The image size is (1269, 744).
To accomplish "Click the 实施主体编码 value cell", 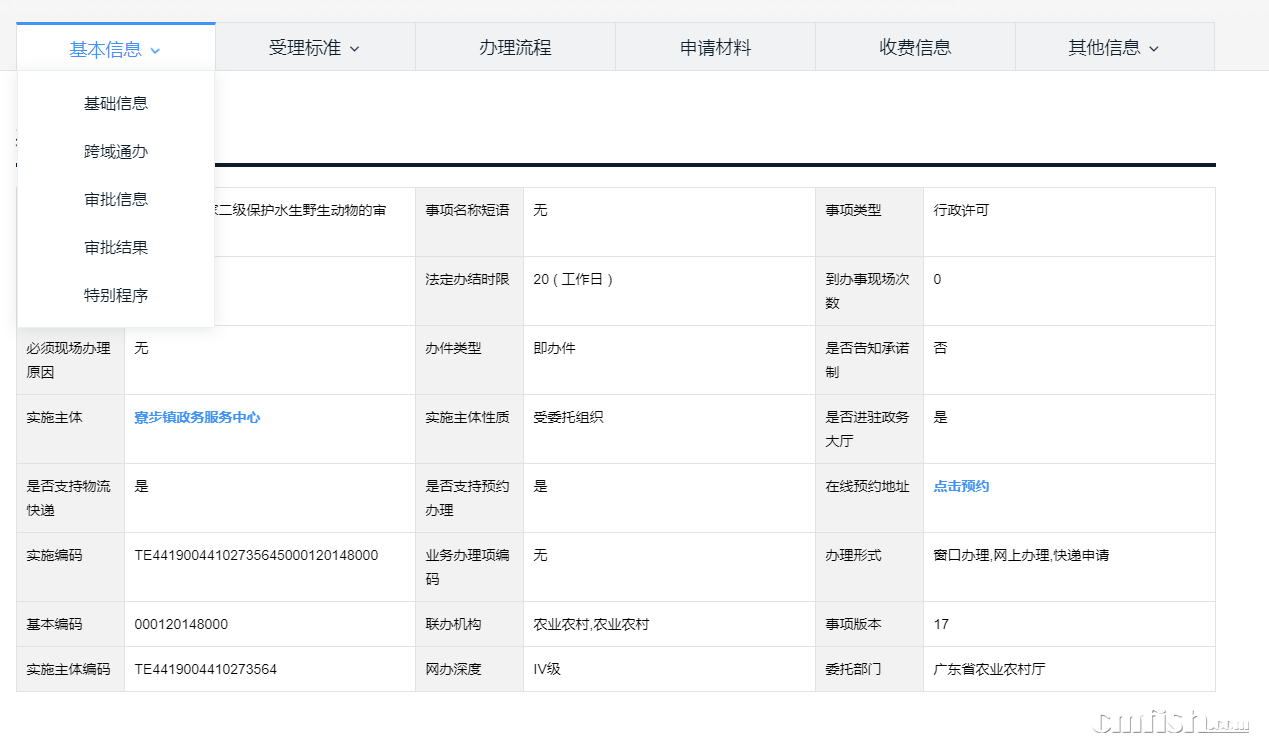I will tap(205, 669).
